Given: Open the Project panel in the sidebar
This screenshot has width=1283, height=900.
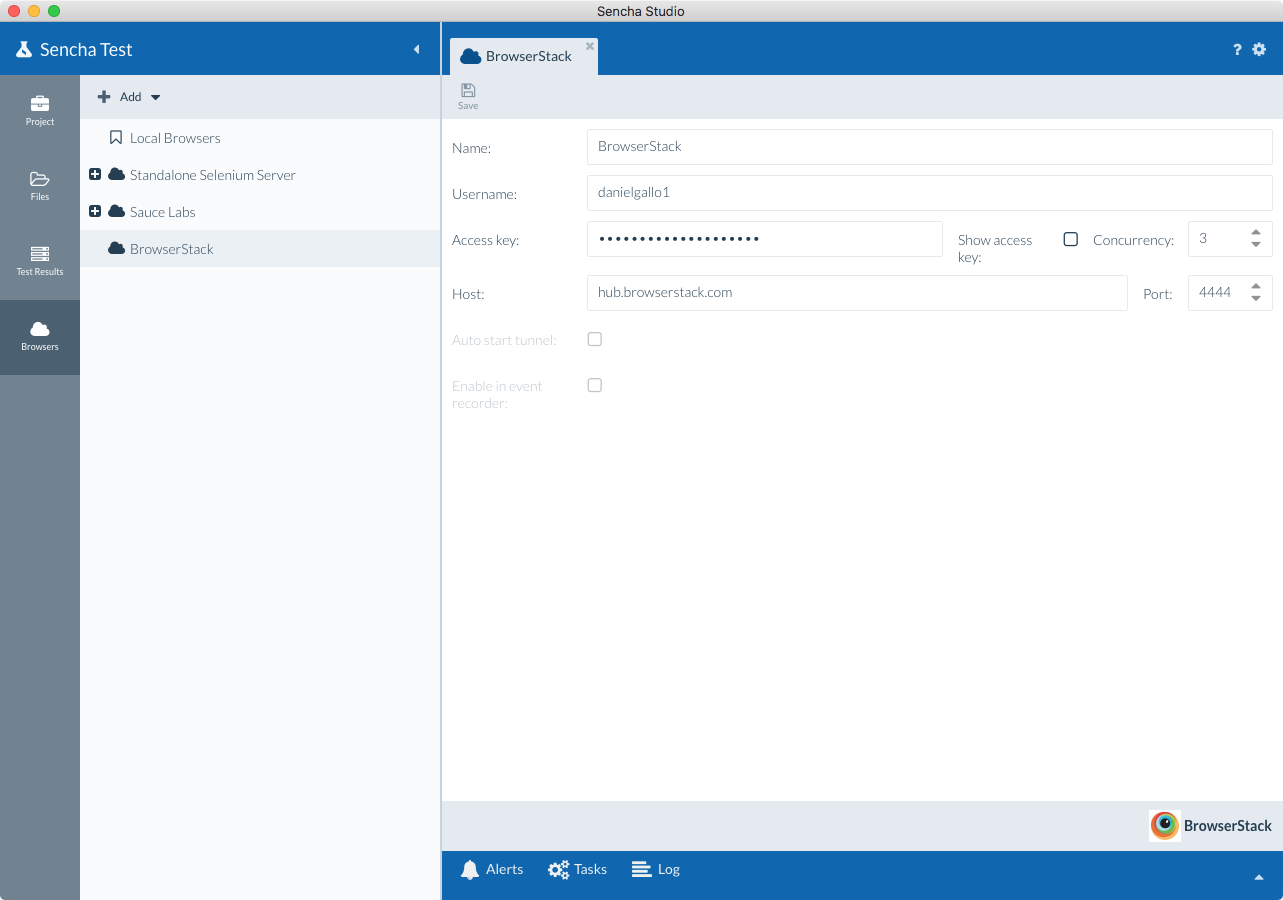Looking at the screenshot, I should [39, 110].
